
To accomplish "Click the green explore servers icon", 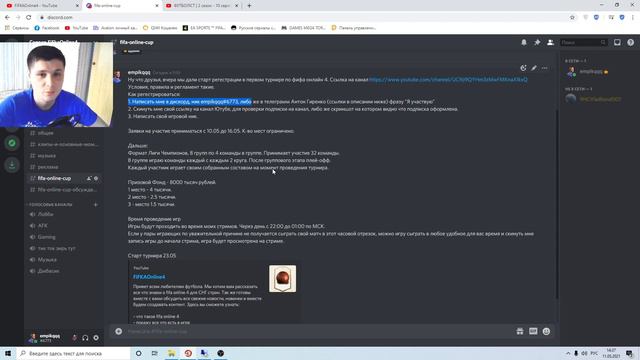I will click(x=12, y=143).
